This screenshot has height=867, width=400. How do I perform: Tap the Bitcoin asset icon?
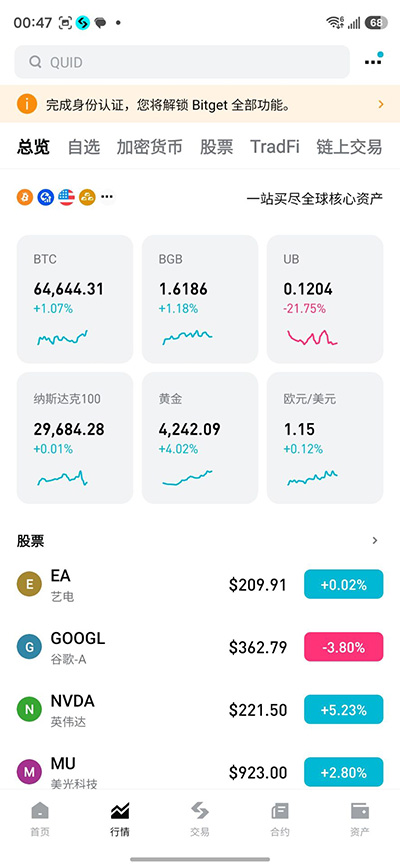(25, 197)
